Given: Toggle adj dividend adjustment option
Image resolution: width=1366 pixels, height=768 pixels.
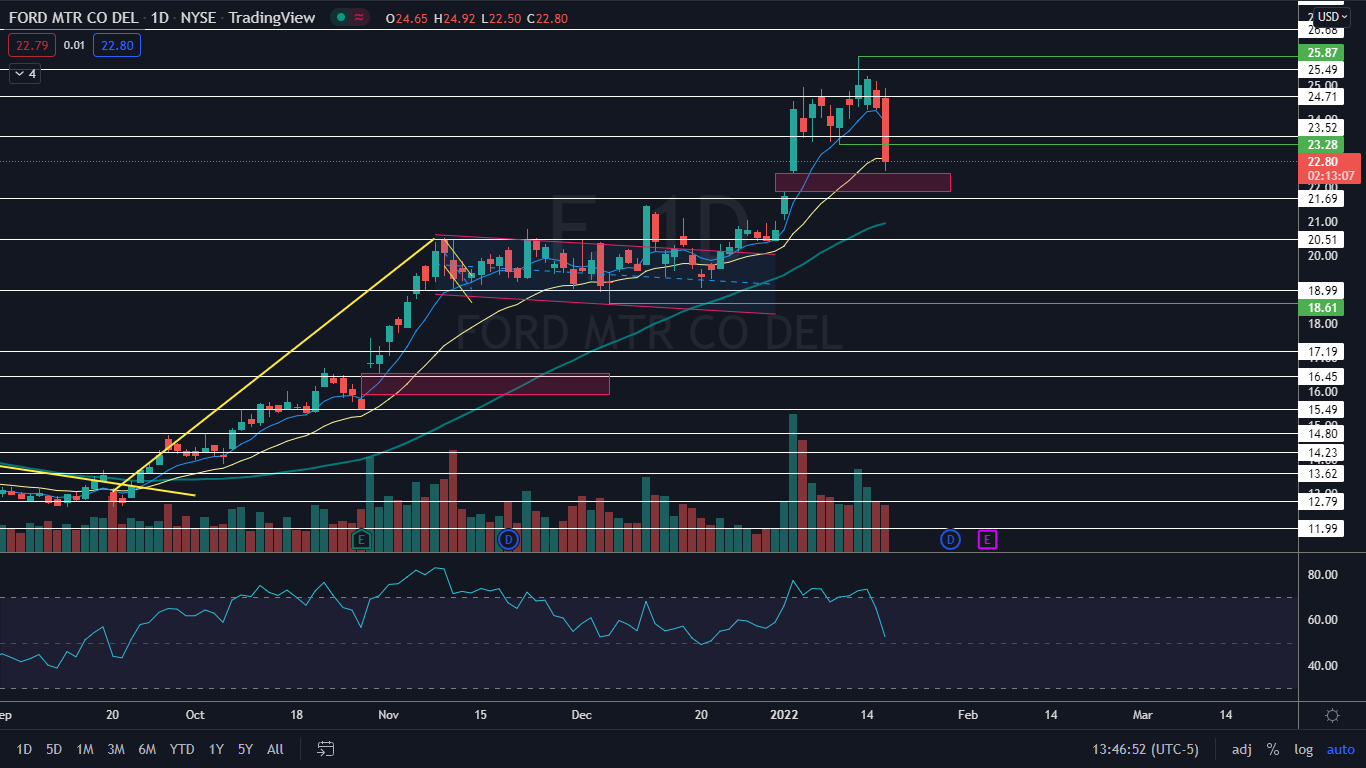Looking at the screenshot, I should tap(1241, 749).
